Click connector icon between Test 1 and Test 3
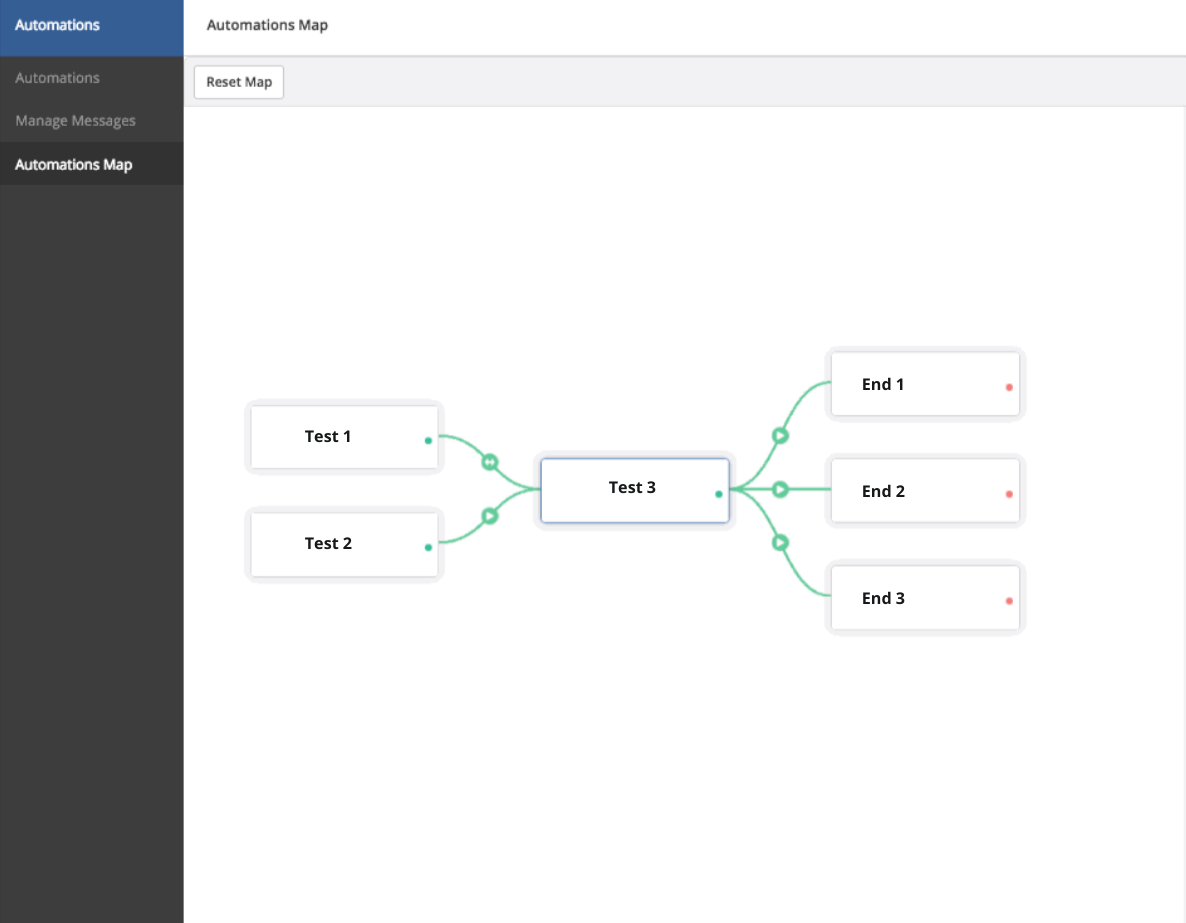 pyautogui.click(x=489, y=462)
